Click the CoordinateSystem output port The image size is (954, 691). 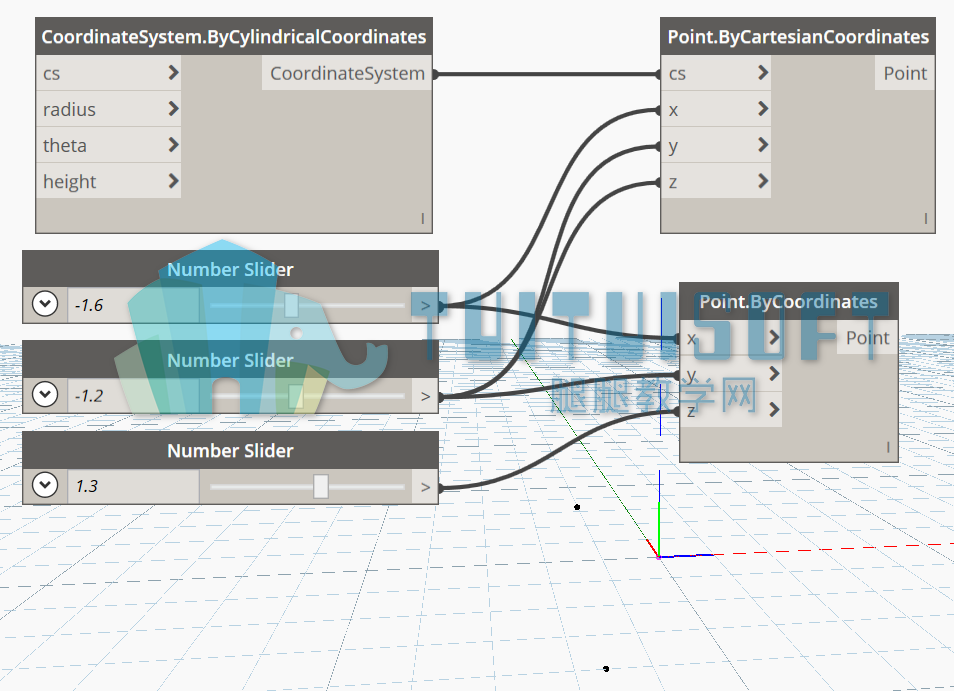pos(347,73)
